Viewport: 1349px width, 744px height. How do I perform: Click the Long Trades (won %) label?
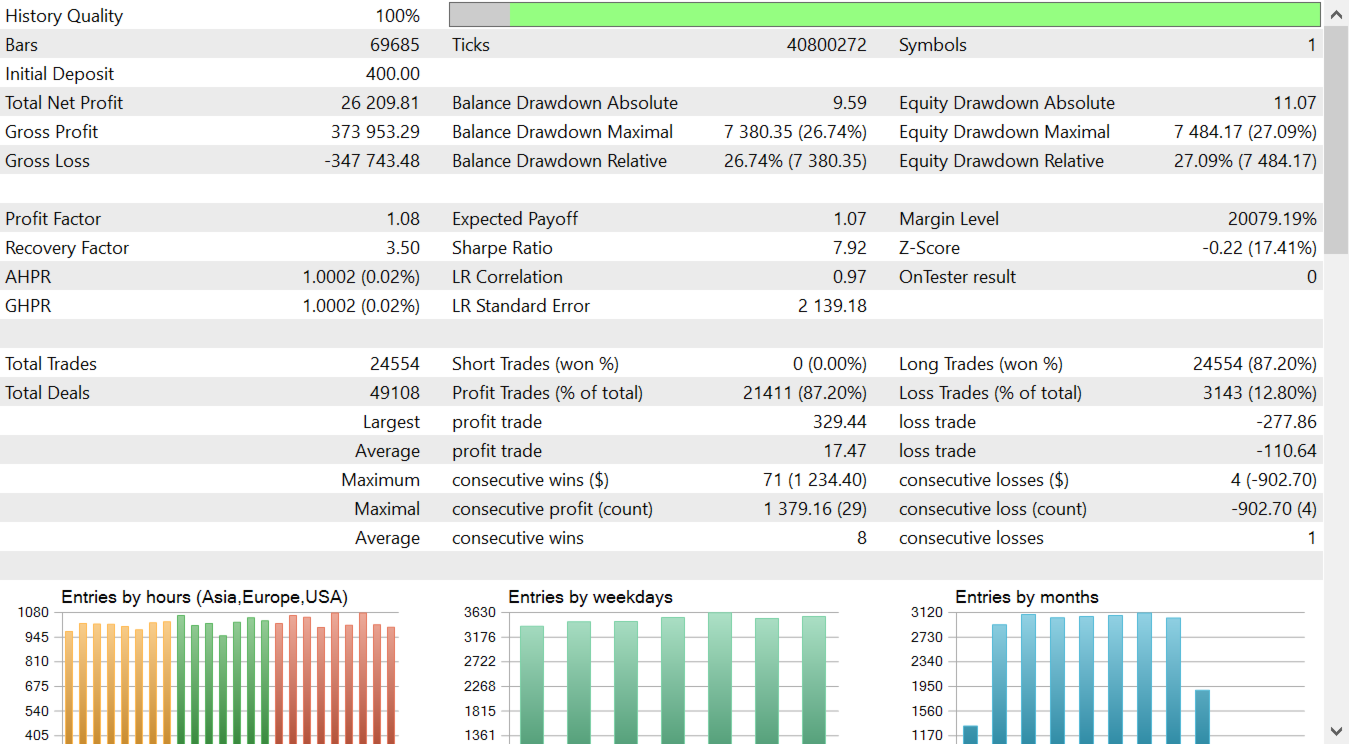[981, 364]
